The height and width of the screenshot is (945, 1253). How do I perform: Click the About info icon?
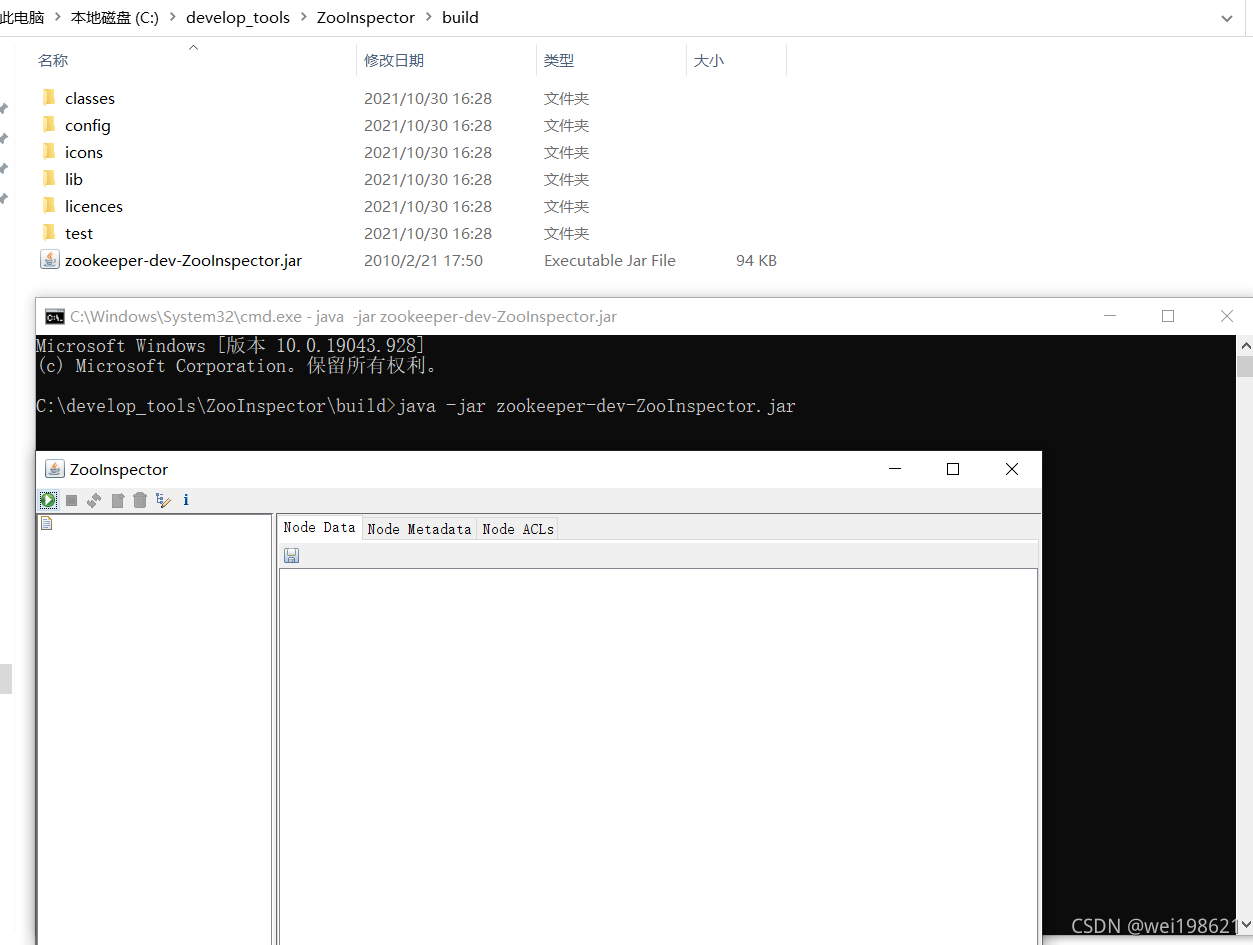coord(186,500)
